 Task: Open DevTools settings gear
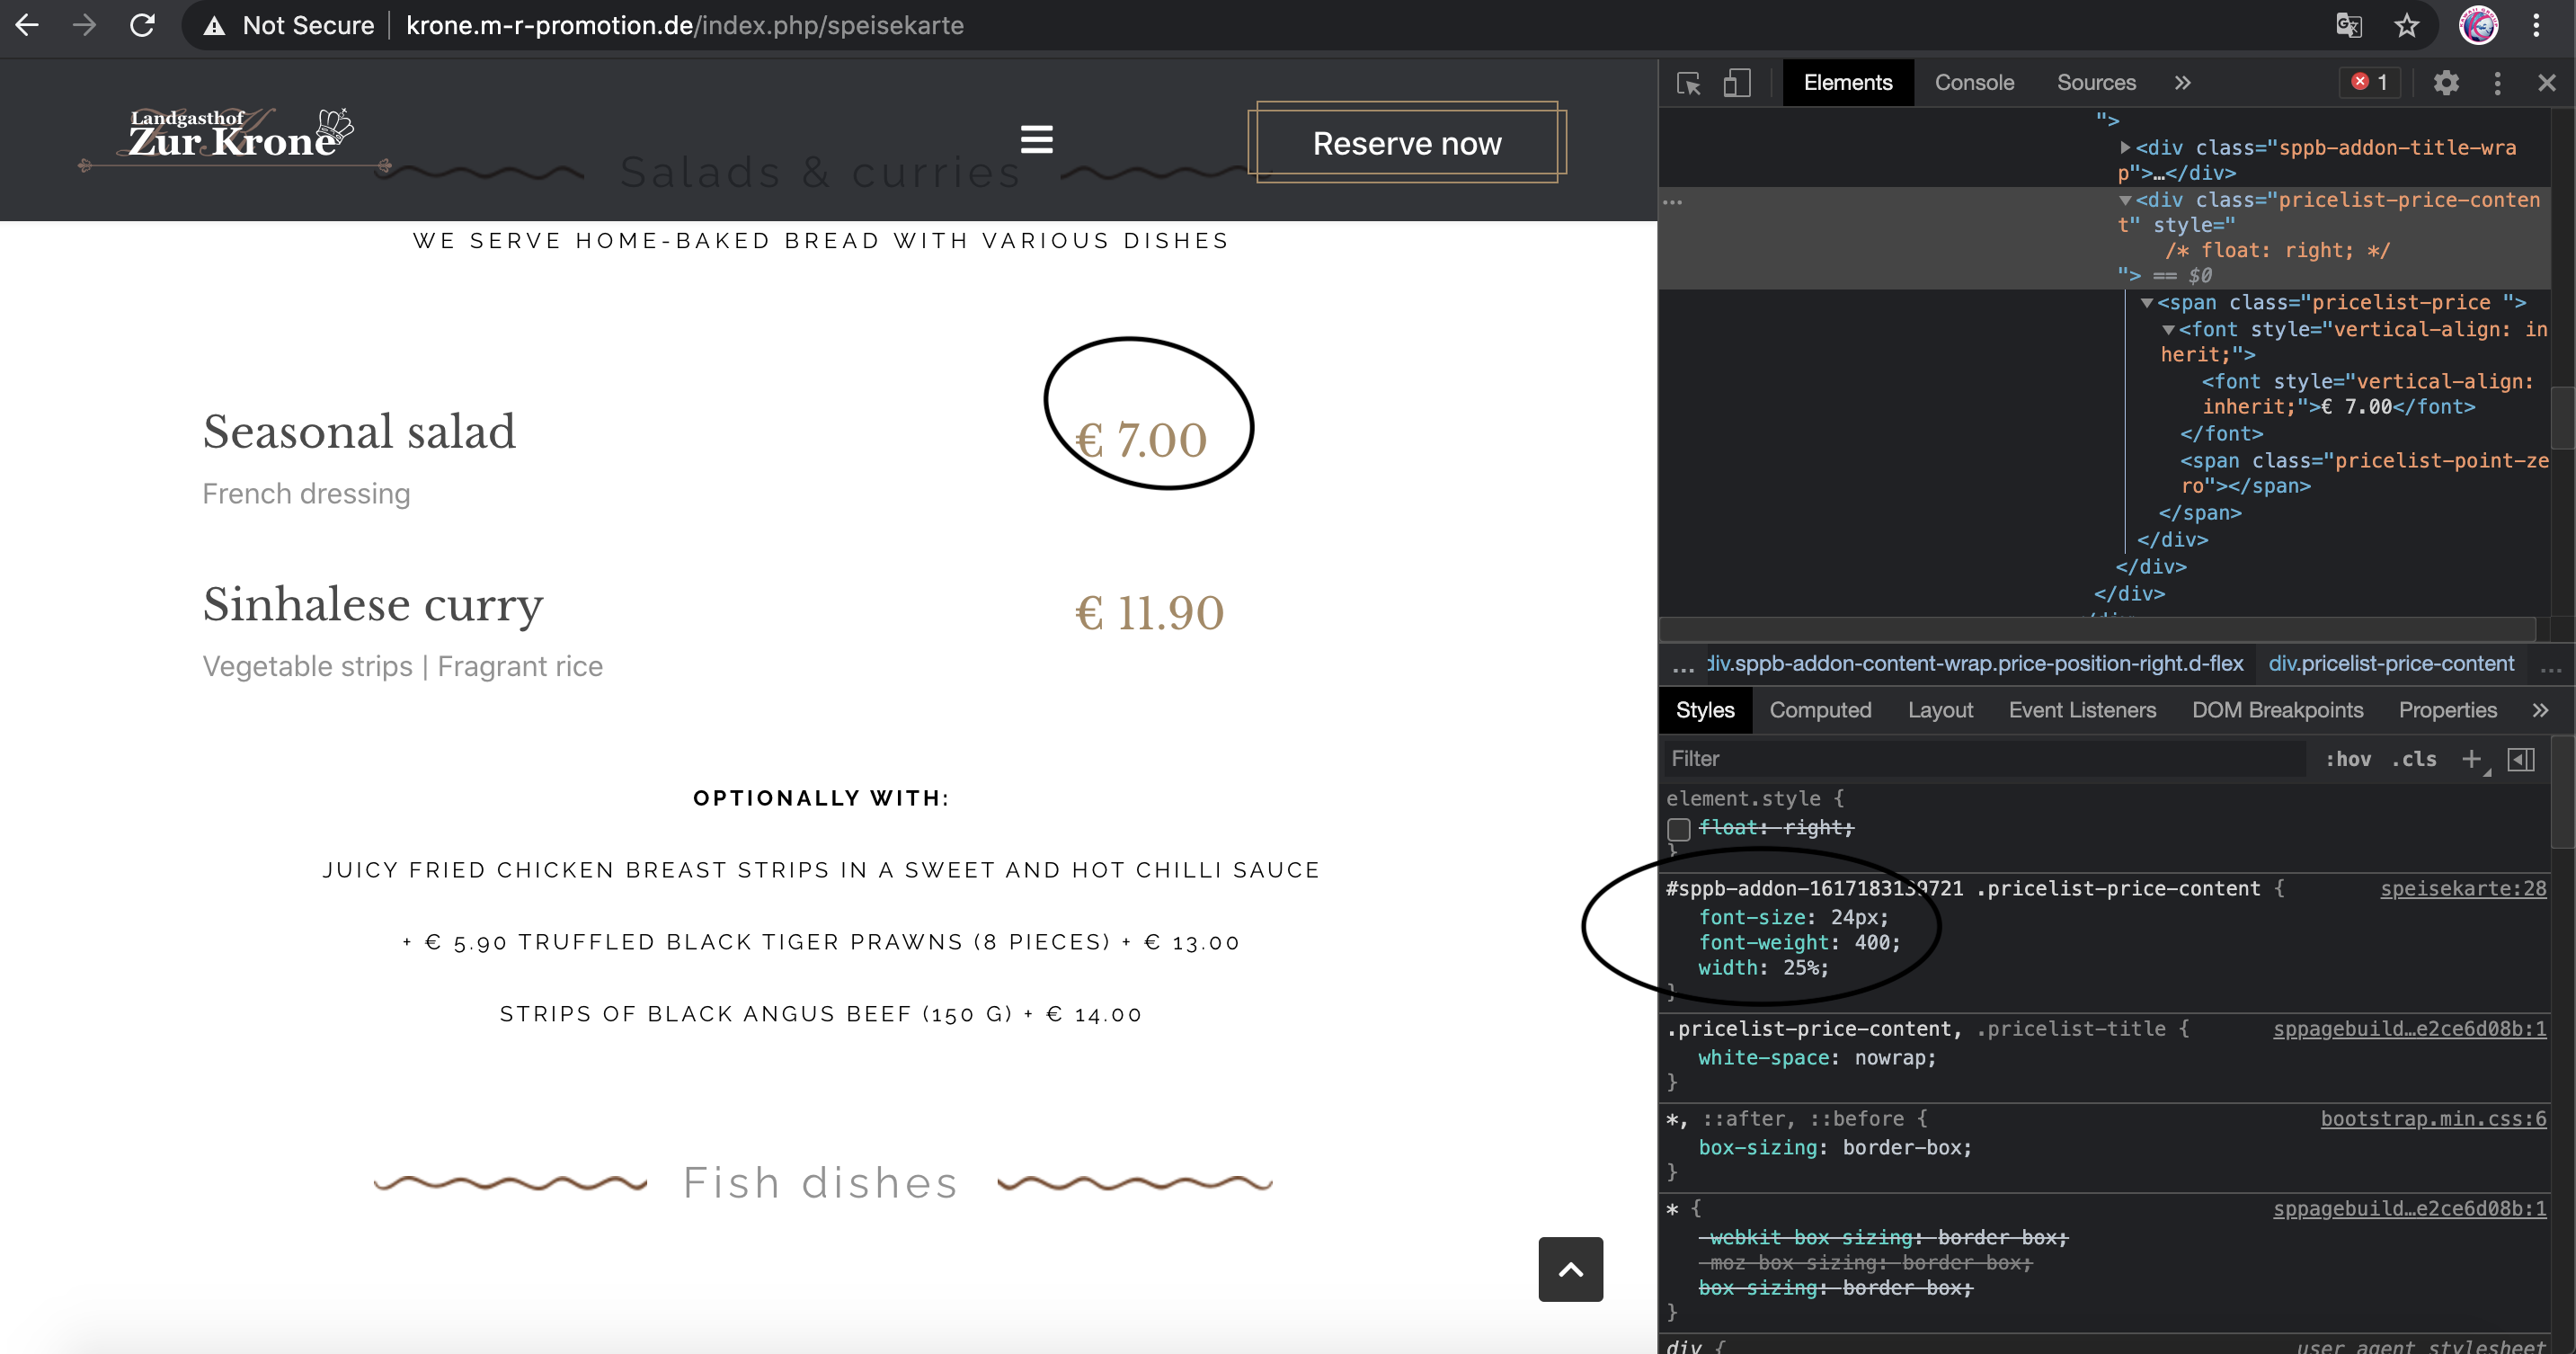pos(2445,83)
